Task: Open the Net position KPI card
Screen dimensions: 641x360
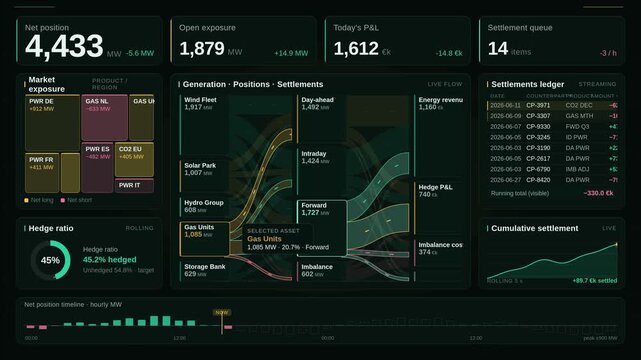Action: [x=89, y=41]
